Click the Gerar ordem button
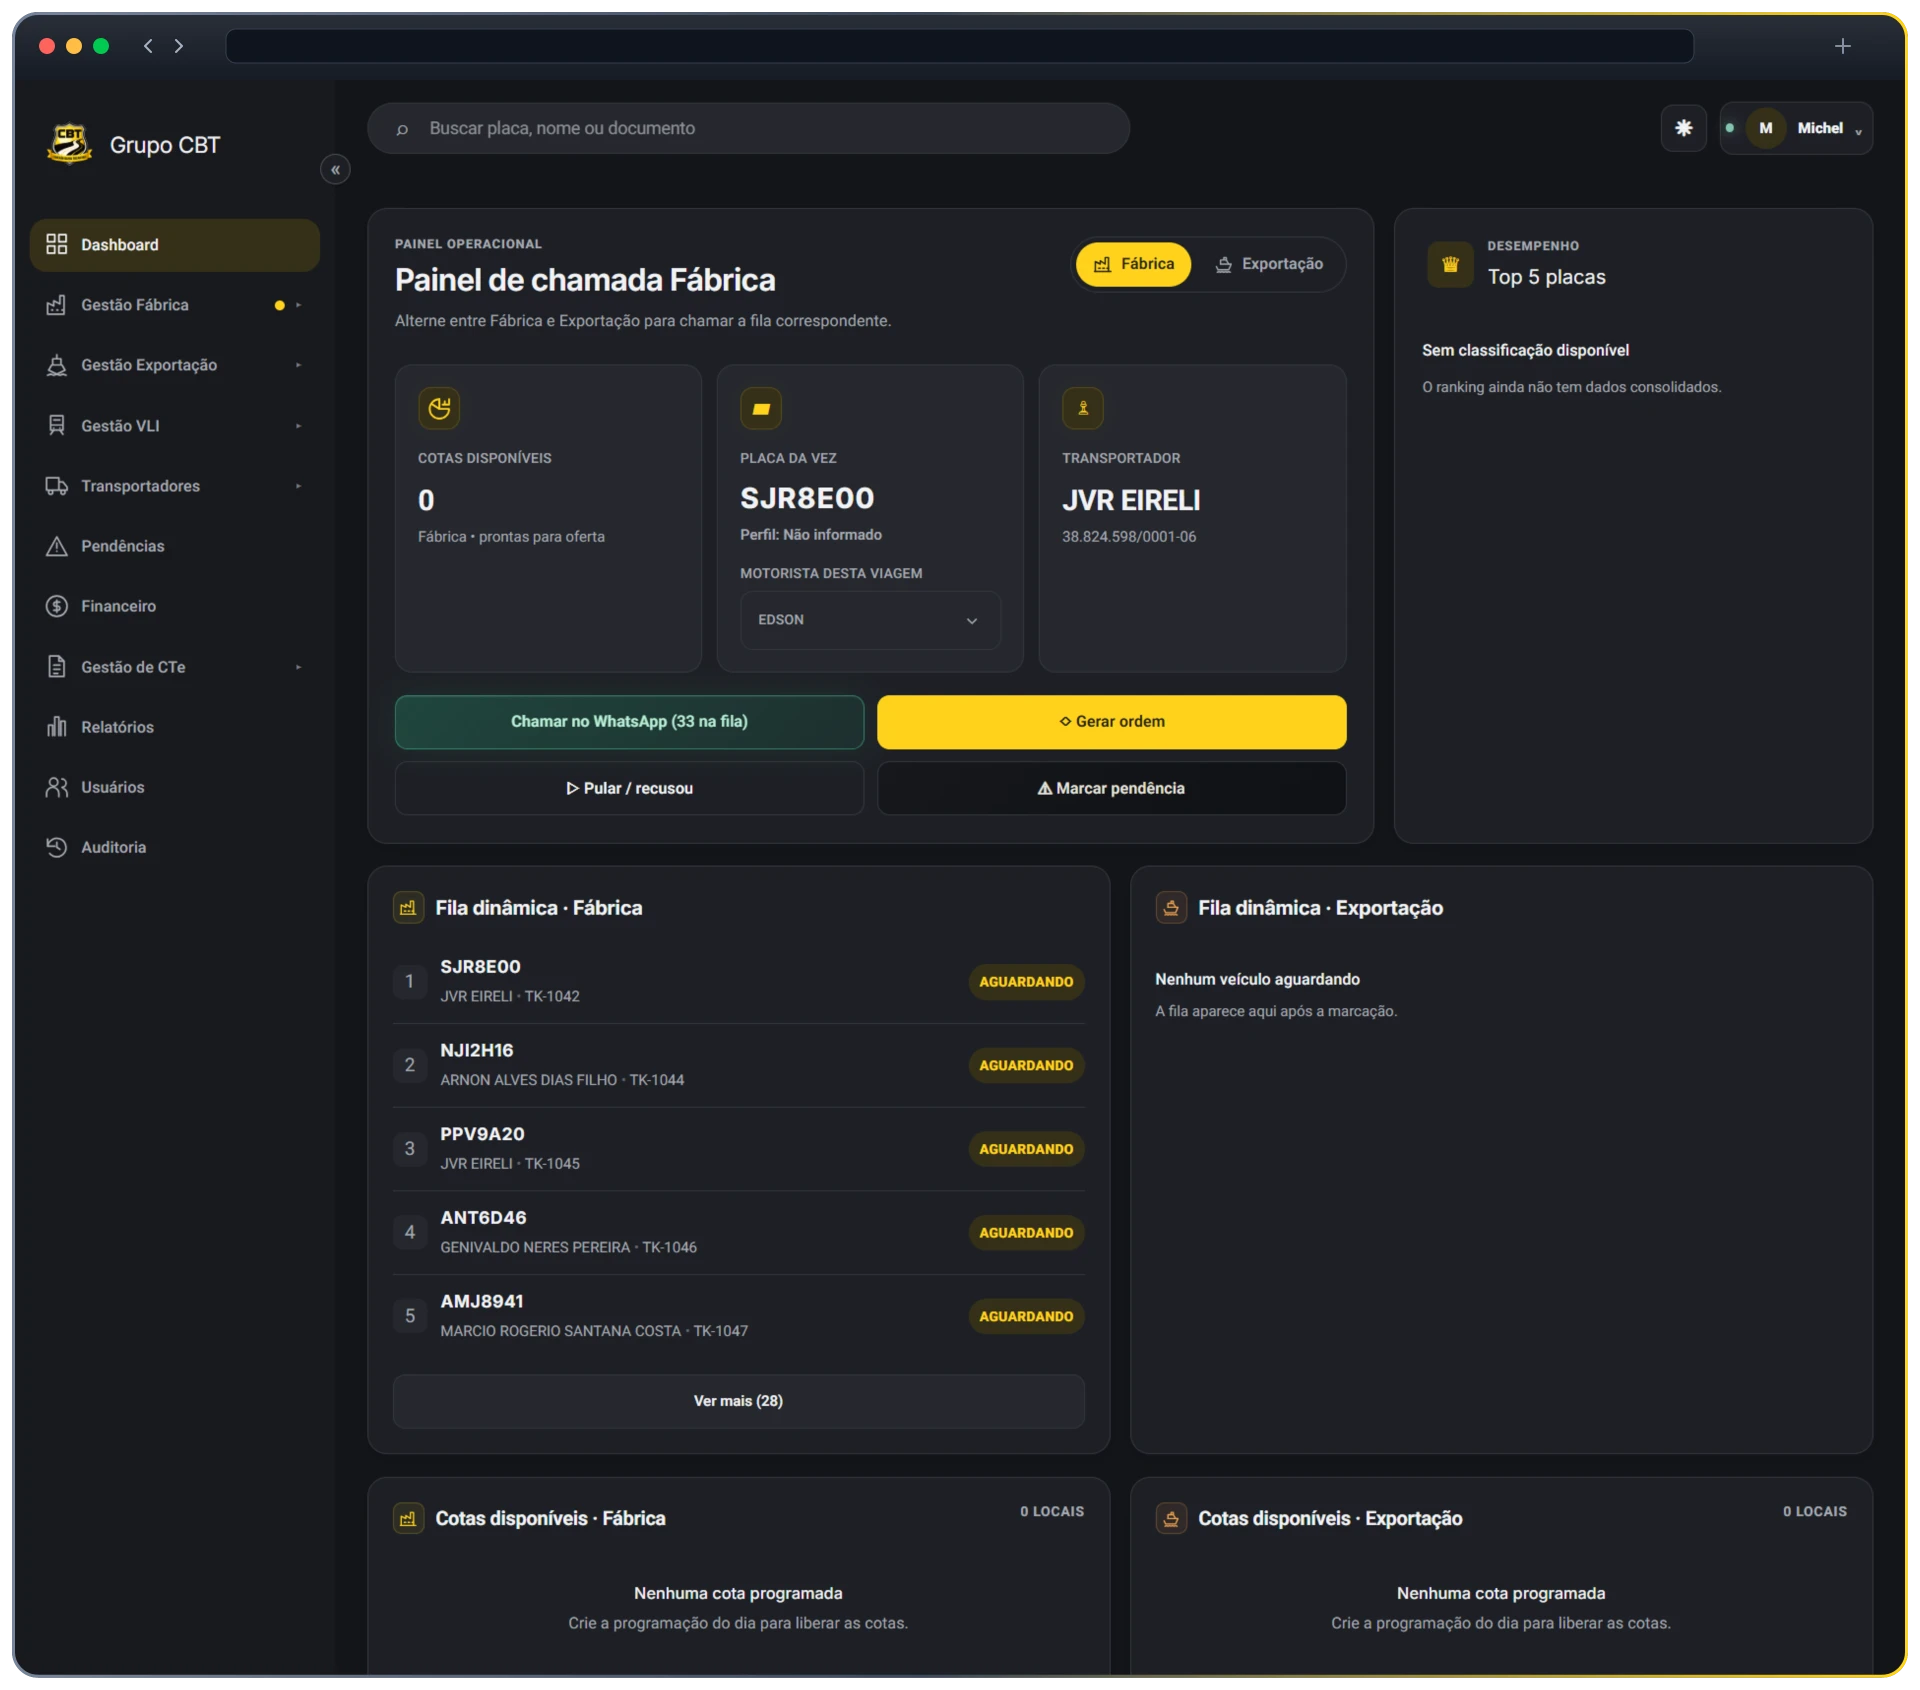Image resolution: width=1920 pixels, height=1690 pixels. pyautogui.click(x=1111, y=722)
